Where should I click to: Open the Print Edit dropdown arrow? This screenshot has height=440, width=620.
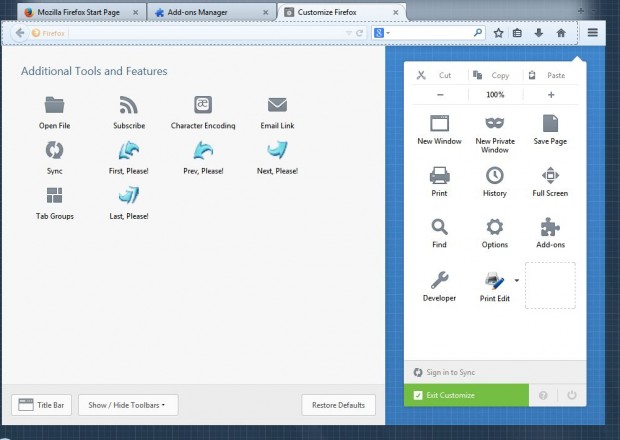pyautogui.click(x=517, y=280)
